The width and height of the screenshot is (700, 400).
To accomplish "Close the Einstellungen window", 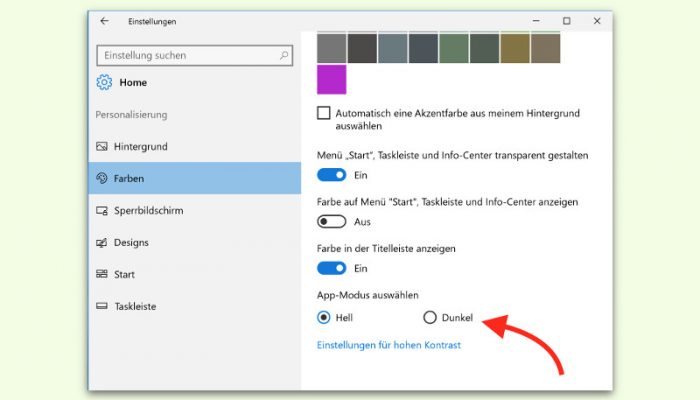I will 597,21.
